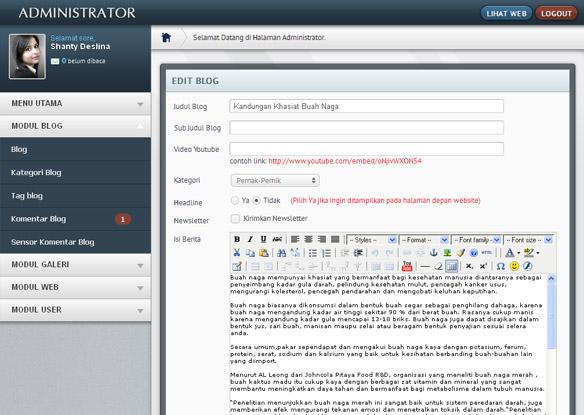Viewport: 584px width, 415px height.
Task: Select the Ya headline radio button
Action: pyautogui.click(x=235, y=200)
